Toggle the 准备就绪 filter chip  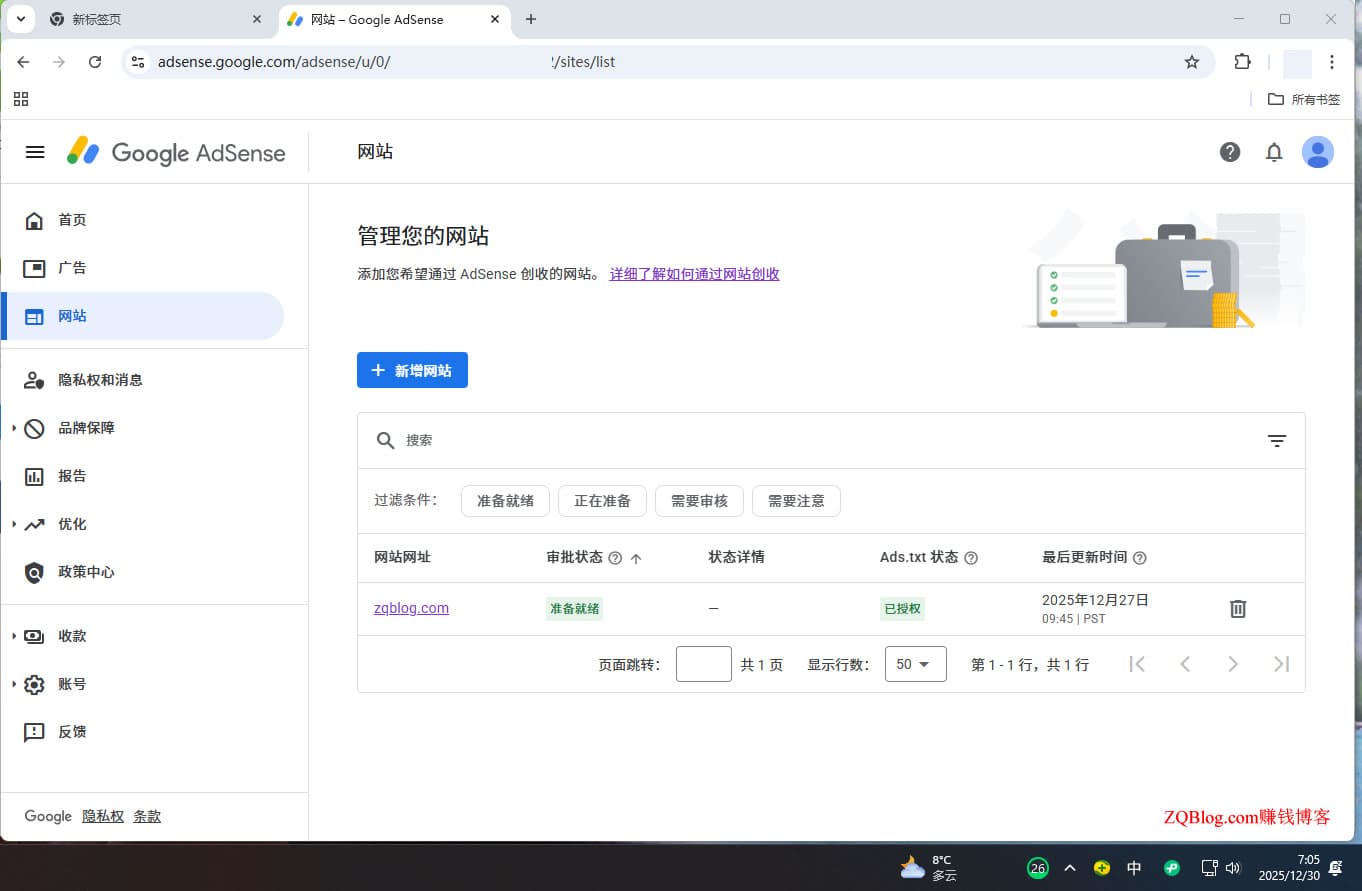[x=505, y=501]
